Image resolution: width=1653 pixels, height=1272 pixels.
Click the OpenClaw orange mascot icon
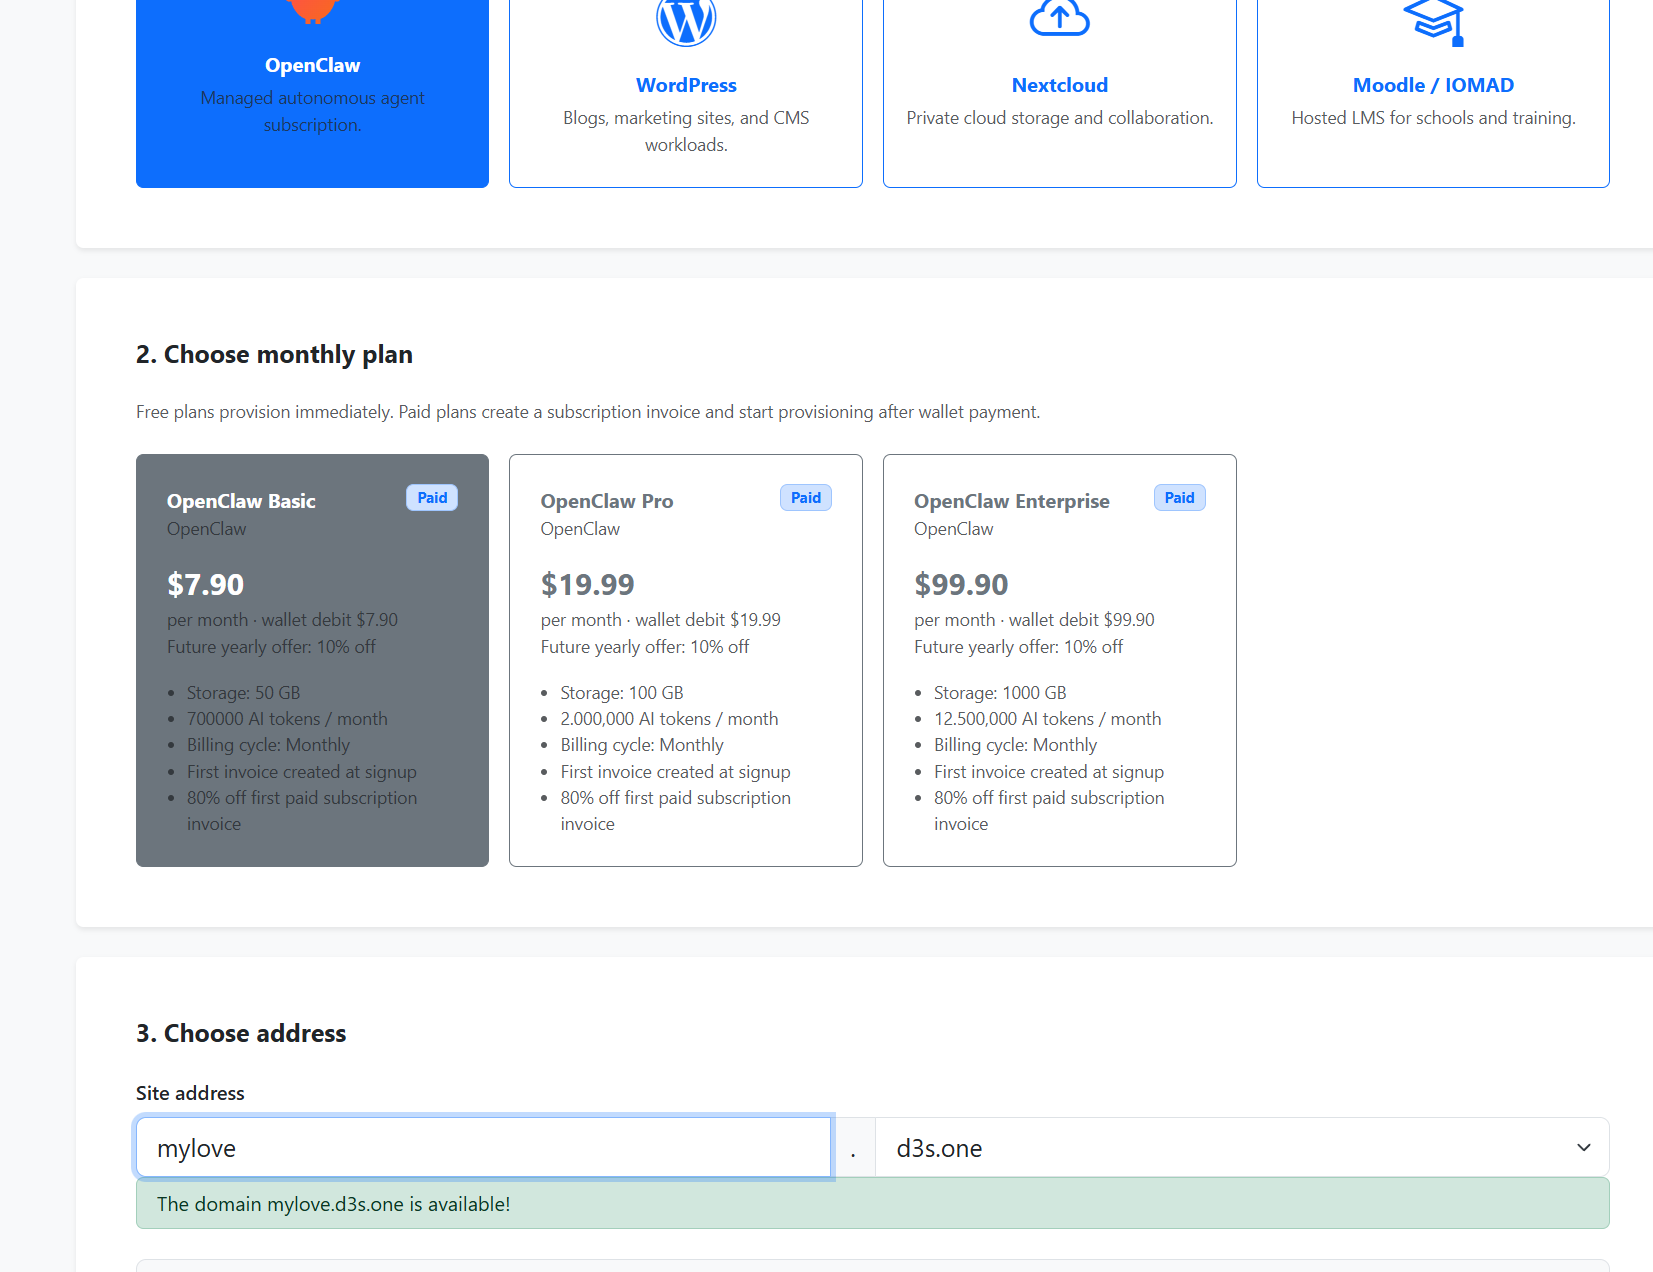(312, 10)
